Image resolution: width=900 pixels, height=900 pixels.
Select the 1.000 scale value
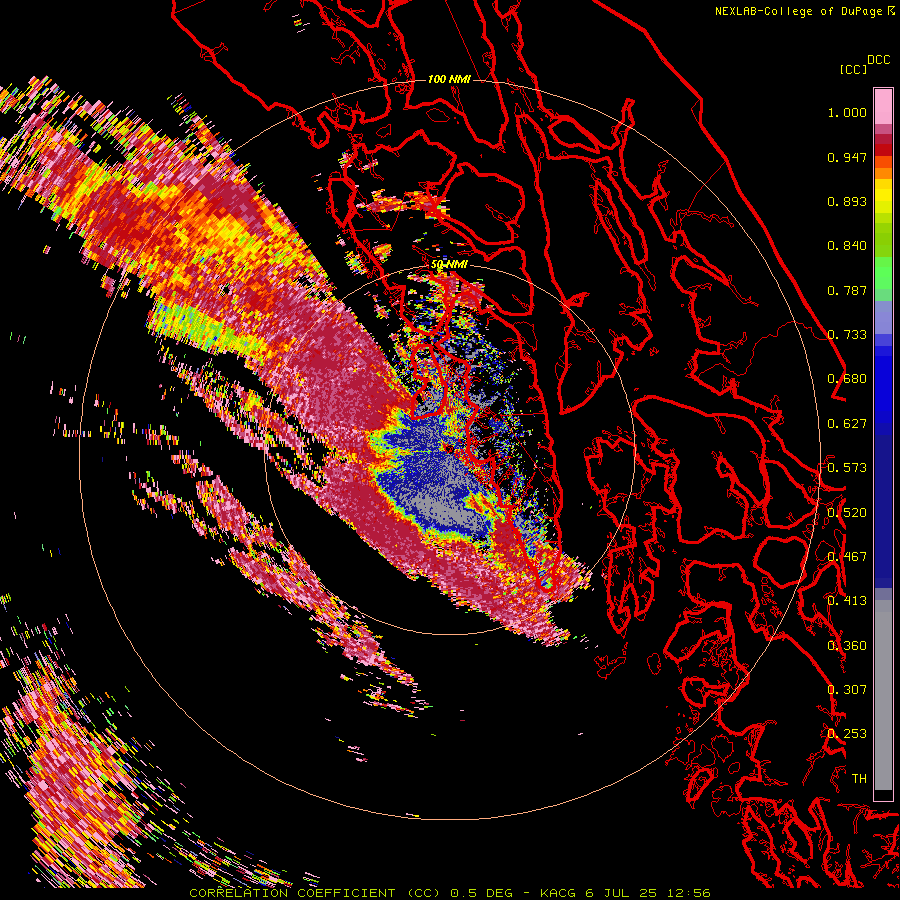click(x=847, y=112)
